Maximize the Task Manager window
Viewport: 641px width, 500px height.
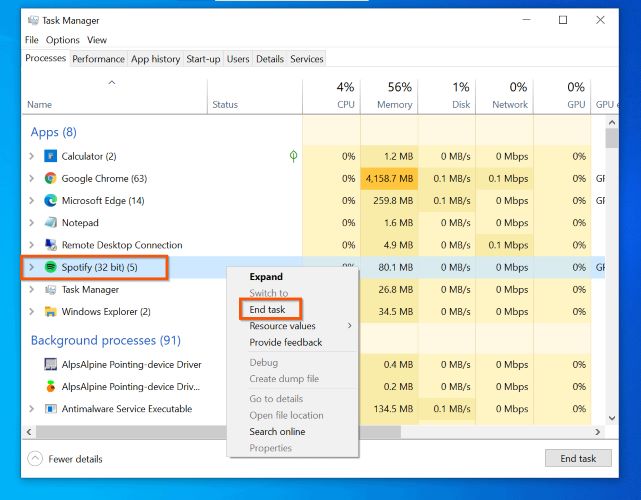click(563, 20)
